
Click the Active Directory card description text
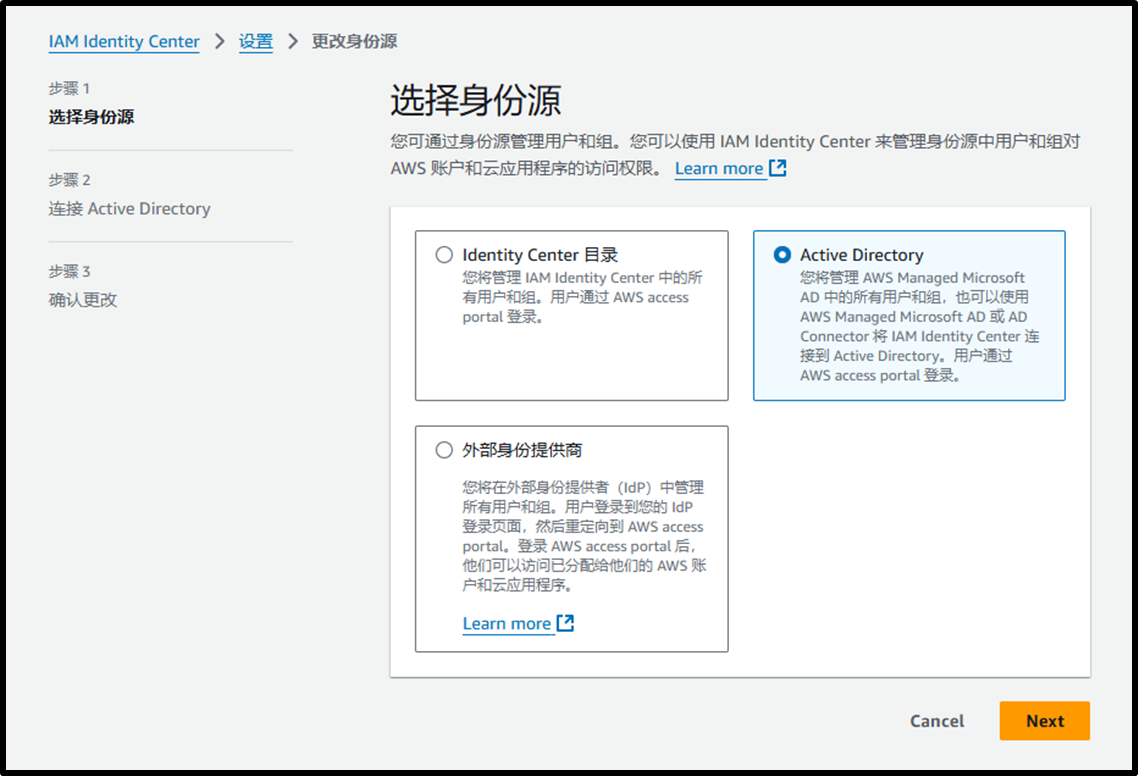920,327
